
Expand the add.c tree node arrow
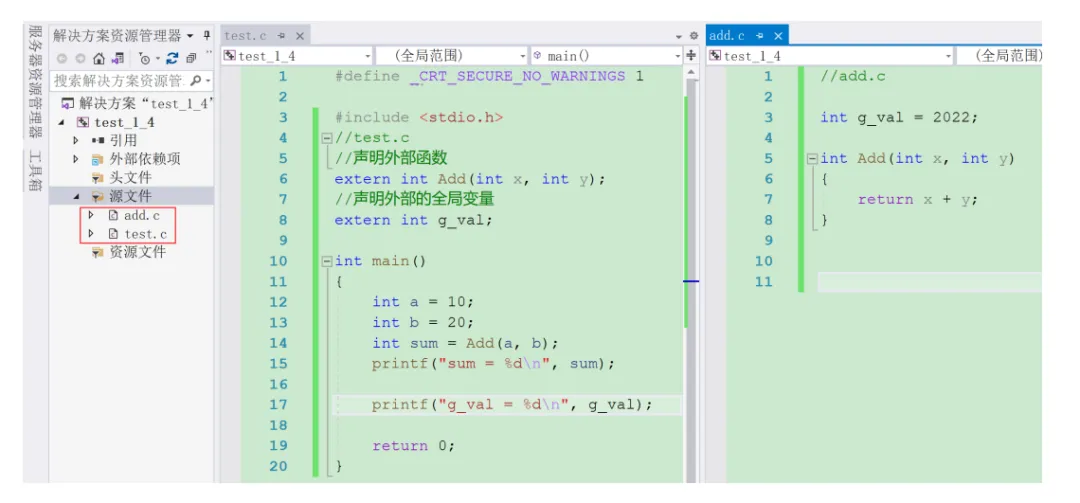[x=90, y=216]
